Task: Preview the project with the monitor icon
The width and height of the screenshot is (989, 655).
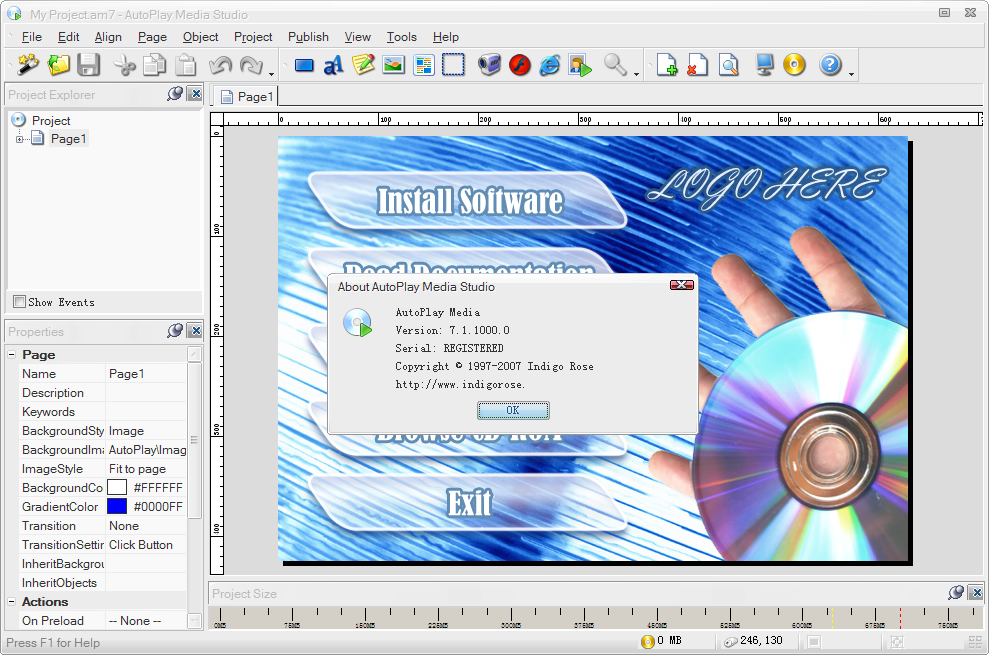Action: [764, 64]
